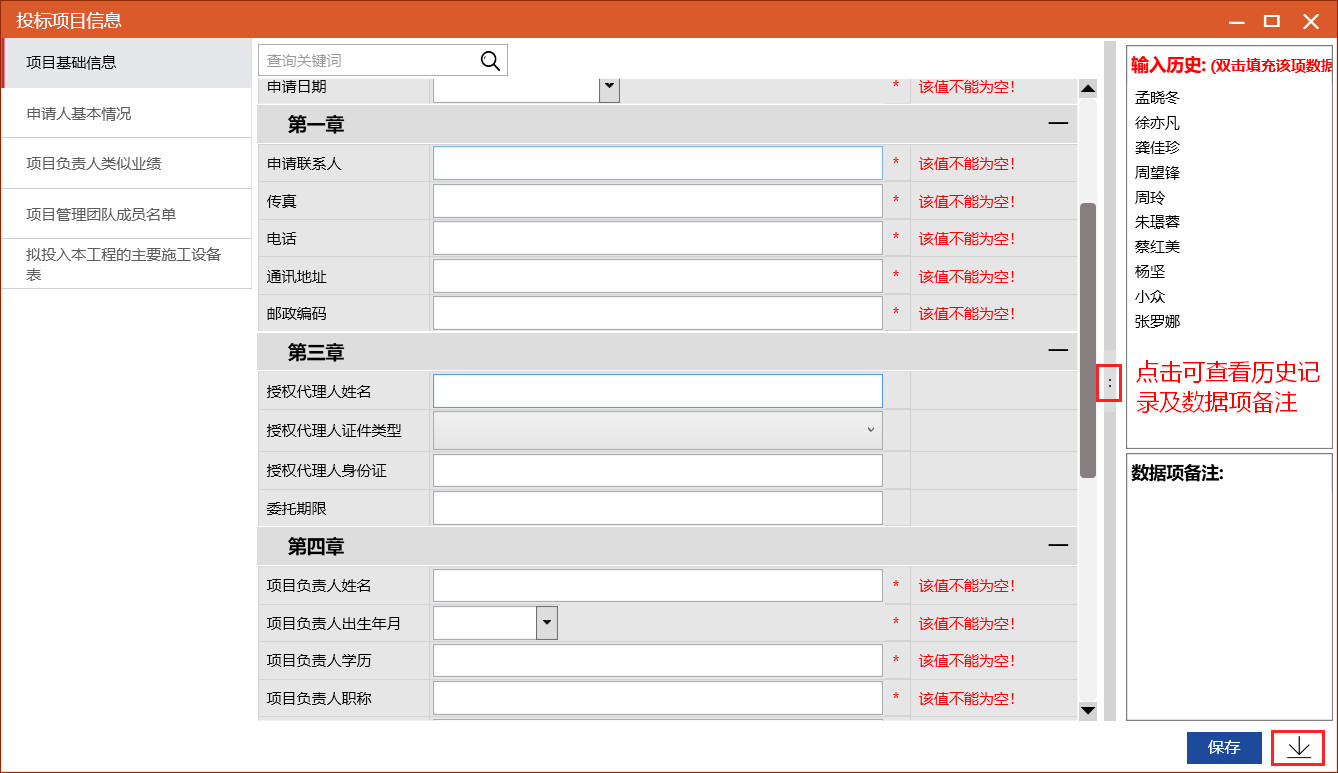Viewport: 1338px width, 773px height.
Task: Focus the 查询关键词 search box
Action: coord(368,61)
